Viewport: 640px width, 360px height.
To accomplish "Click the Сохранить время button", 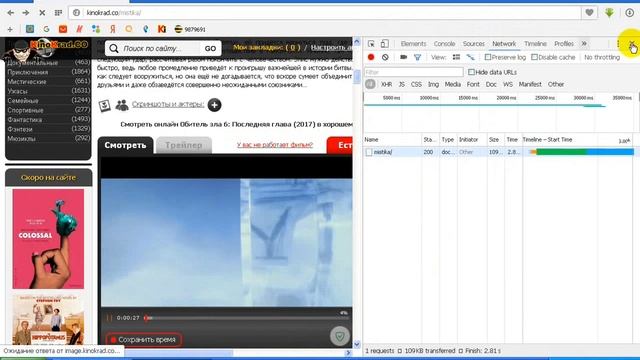I will coord(143,340).
